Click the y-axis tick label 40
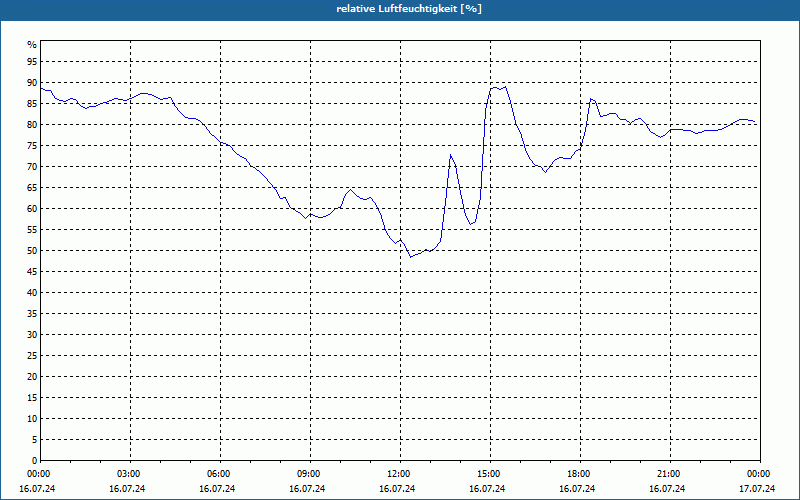The width and height of the screenshot is (800, 500). tap(32, 292)
